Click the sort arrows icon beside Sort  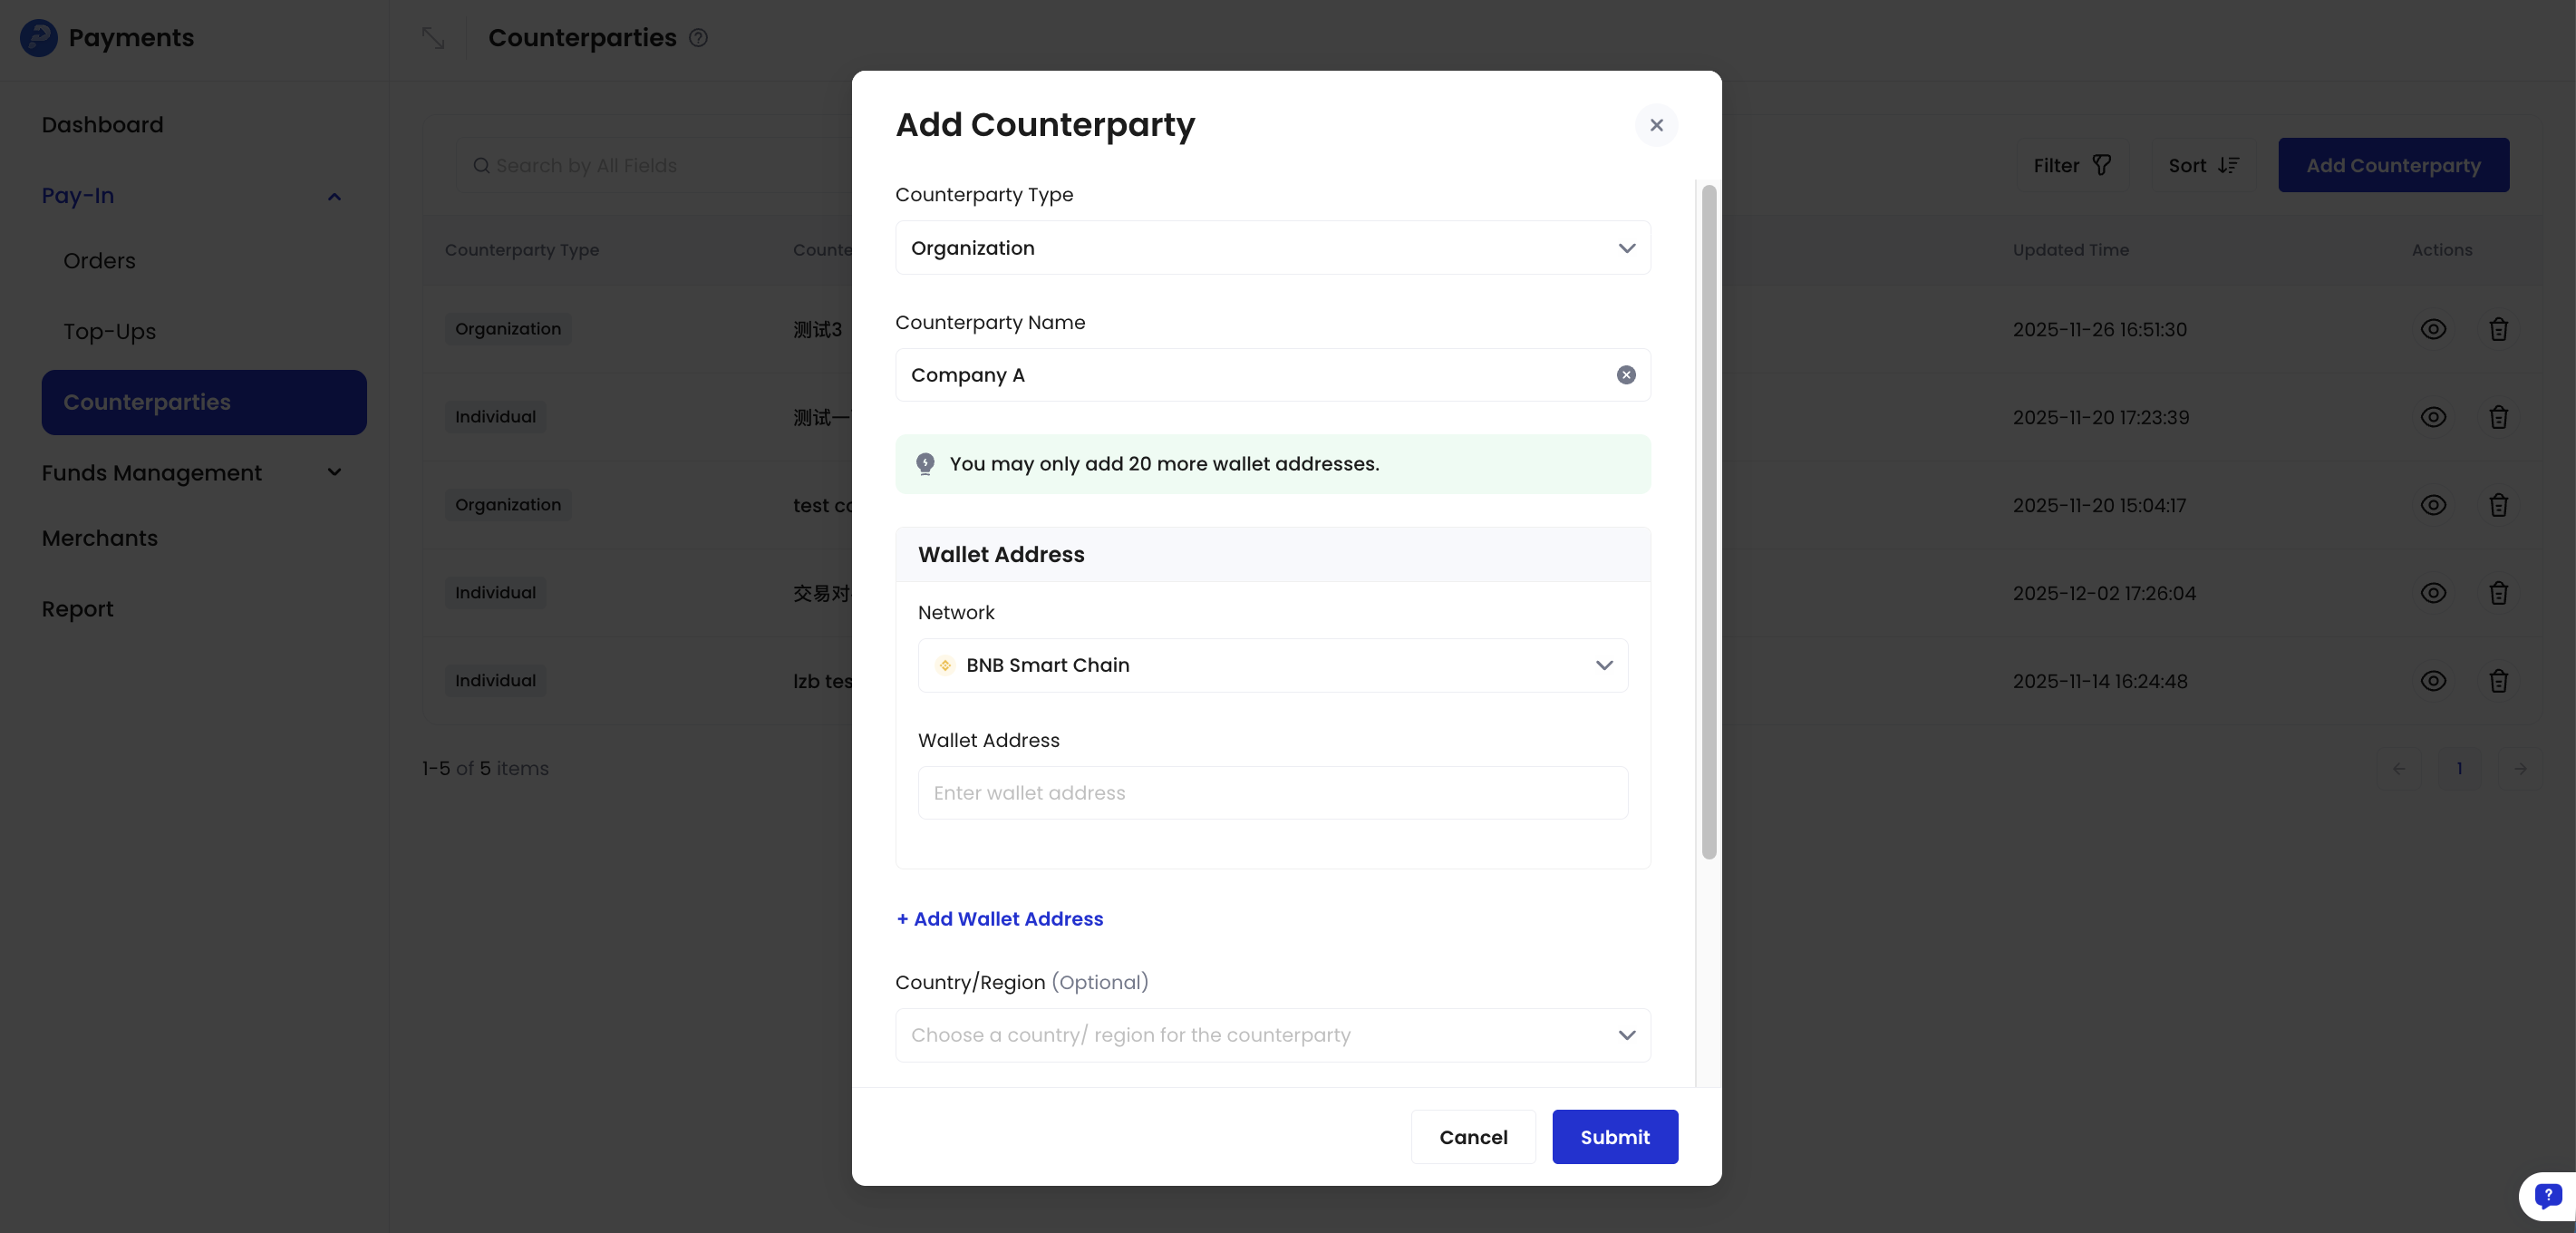2229,165
